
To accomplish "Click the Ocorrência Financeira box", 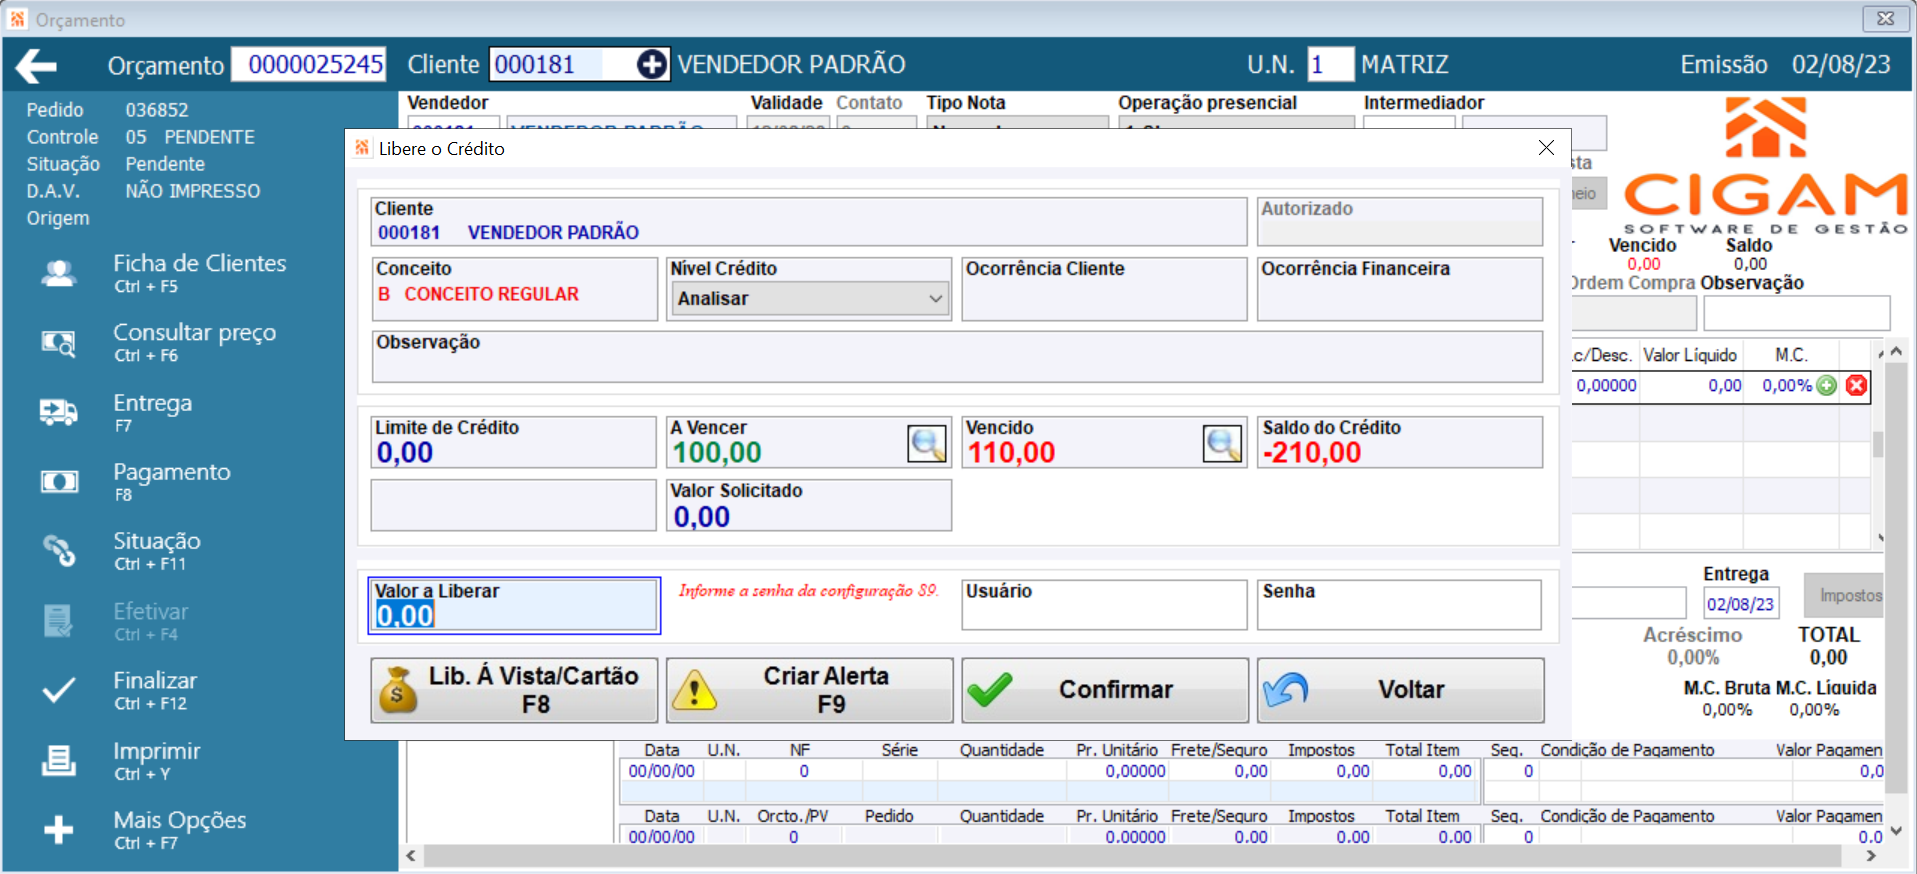I will tap(1400, 289).
